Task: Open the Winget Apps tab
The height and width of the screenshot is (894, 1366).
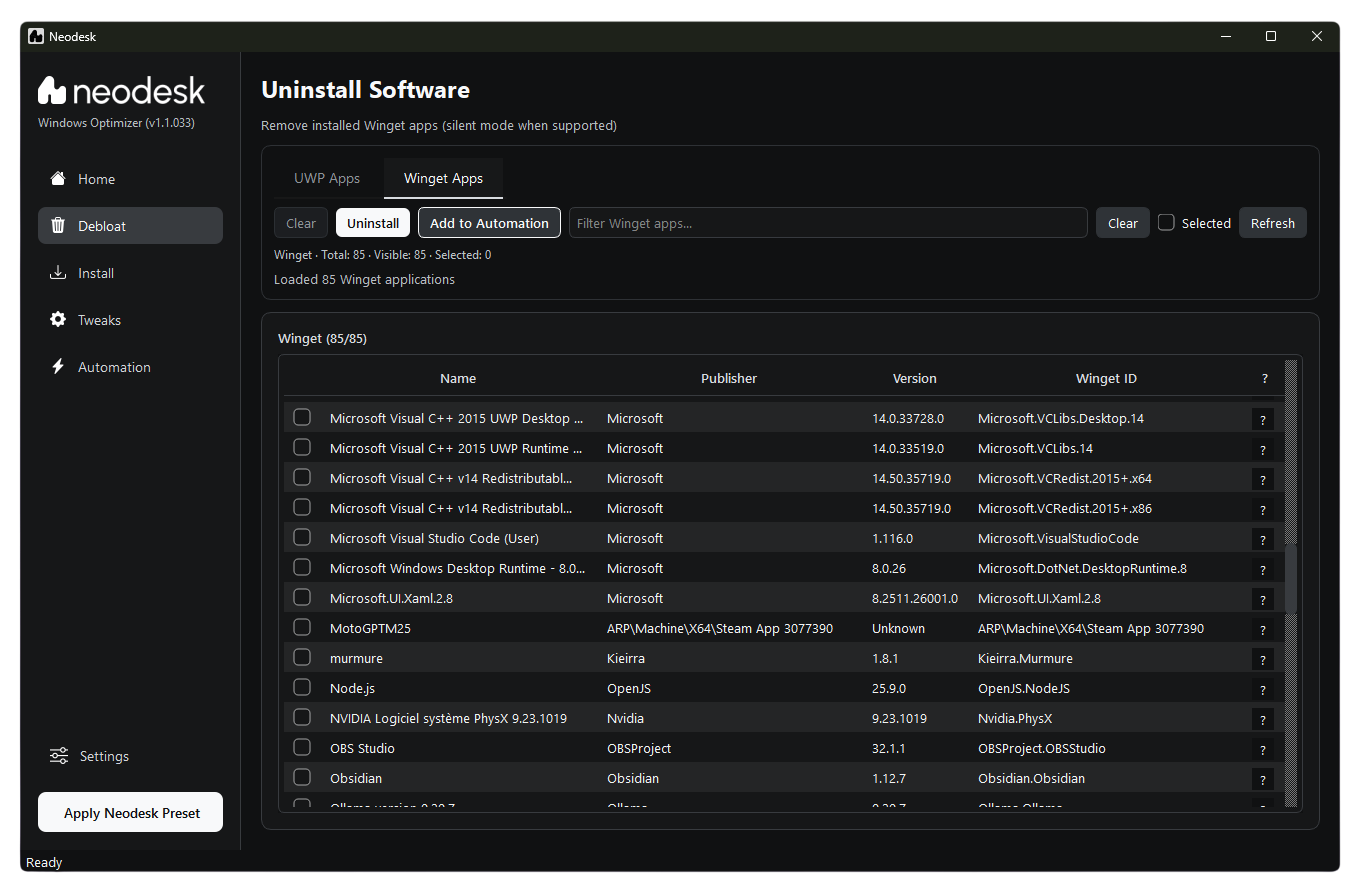Action: click(443, 178)
